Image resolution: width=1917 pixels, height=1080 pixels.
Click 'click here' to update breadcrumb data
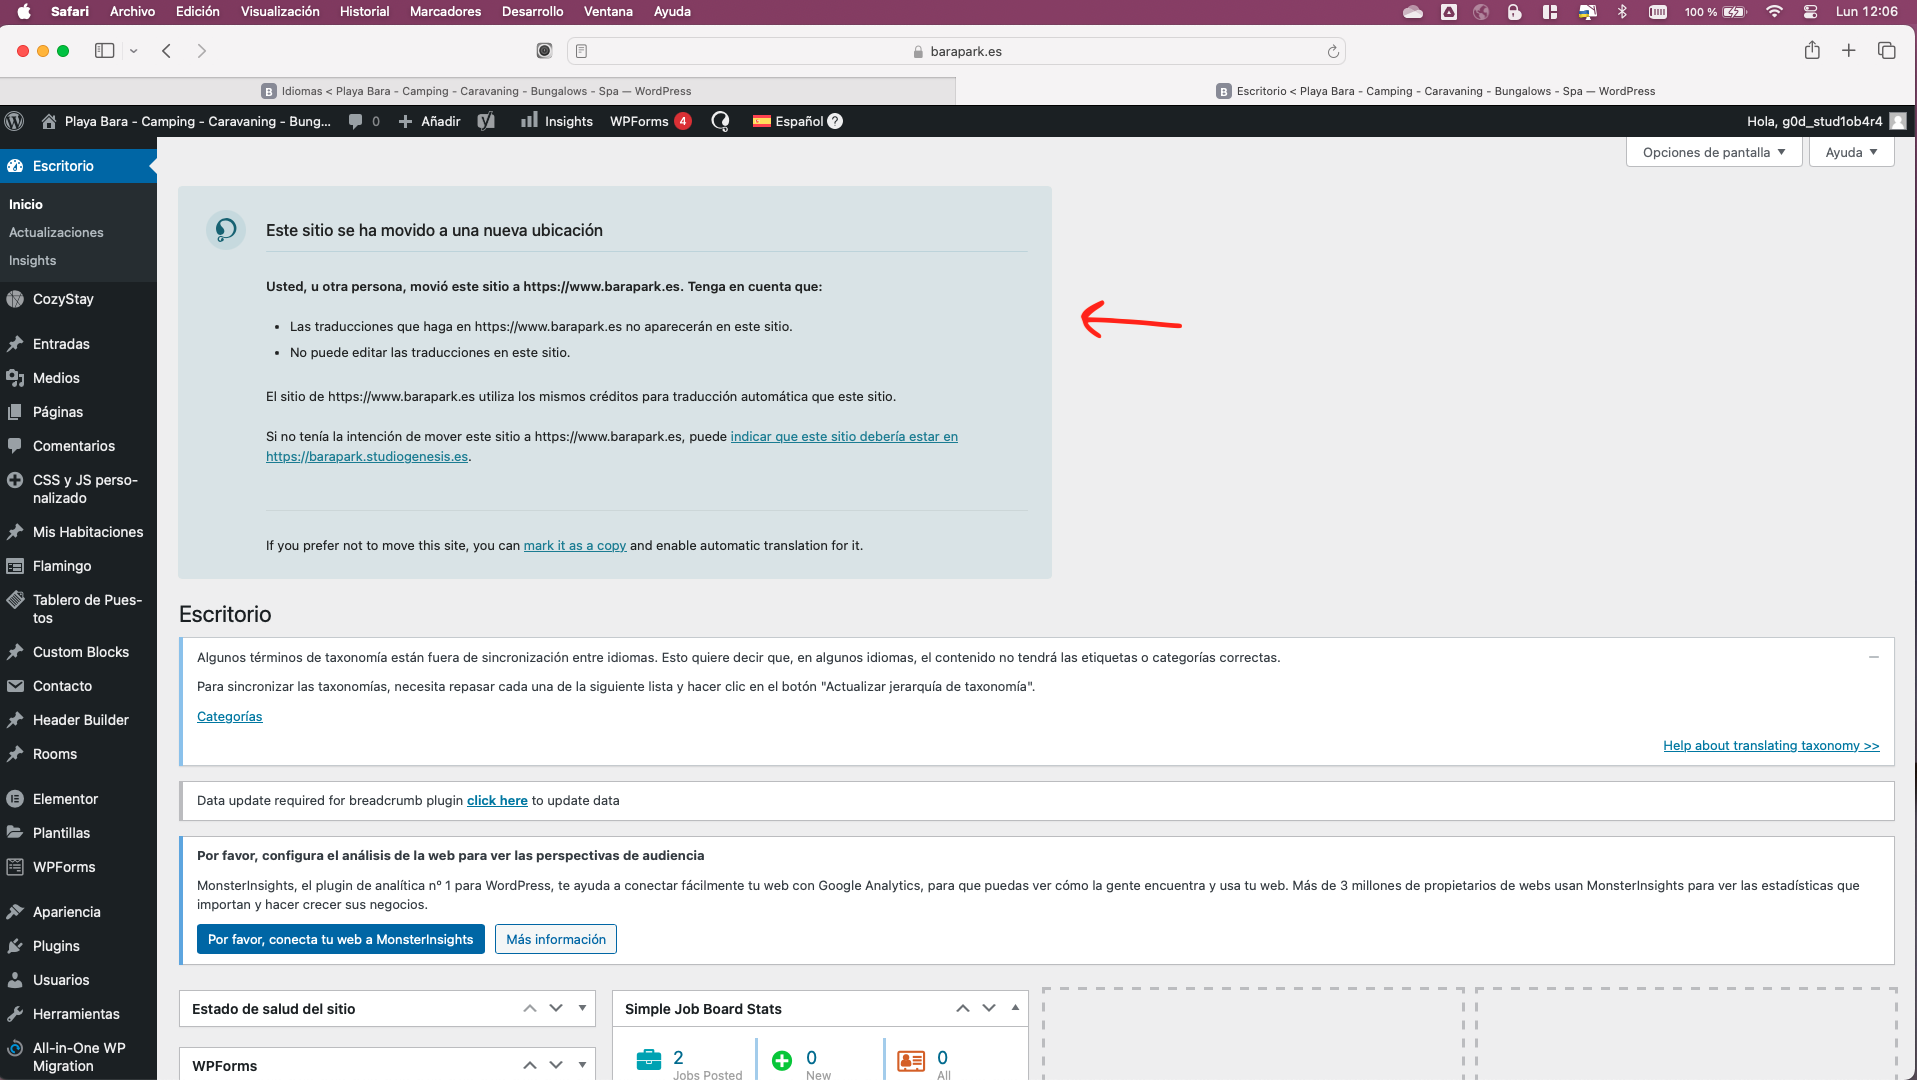tap(497, 801)
